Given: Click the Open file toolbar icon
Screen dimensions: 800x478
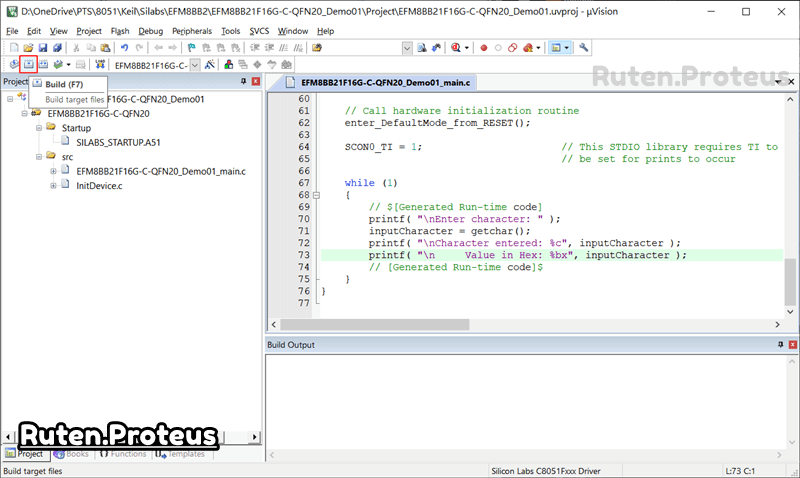Looking at the screenshot, I should click(28, 47).
